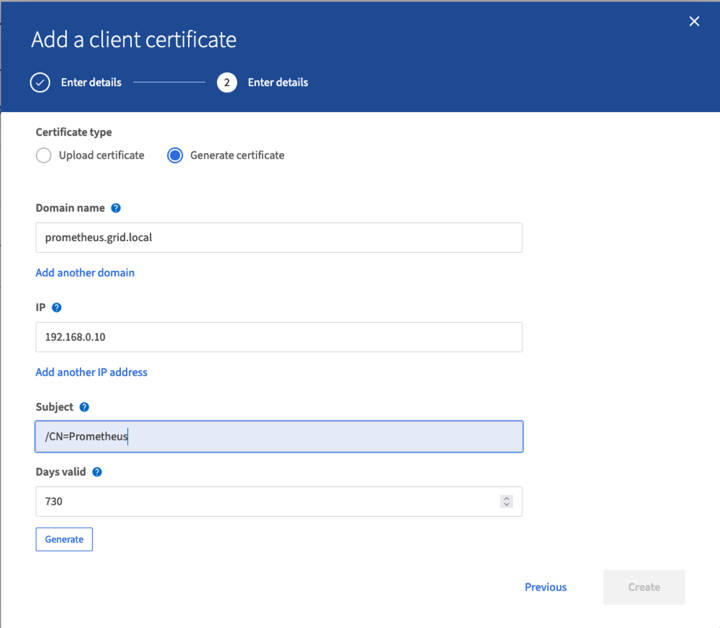The width and height of the screenshot is (720, 628).
Task: Go back with the Previous button
Action: [545, 587]
